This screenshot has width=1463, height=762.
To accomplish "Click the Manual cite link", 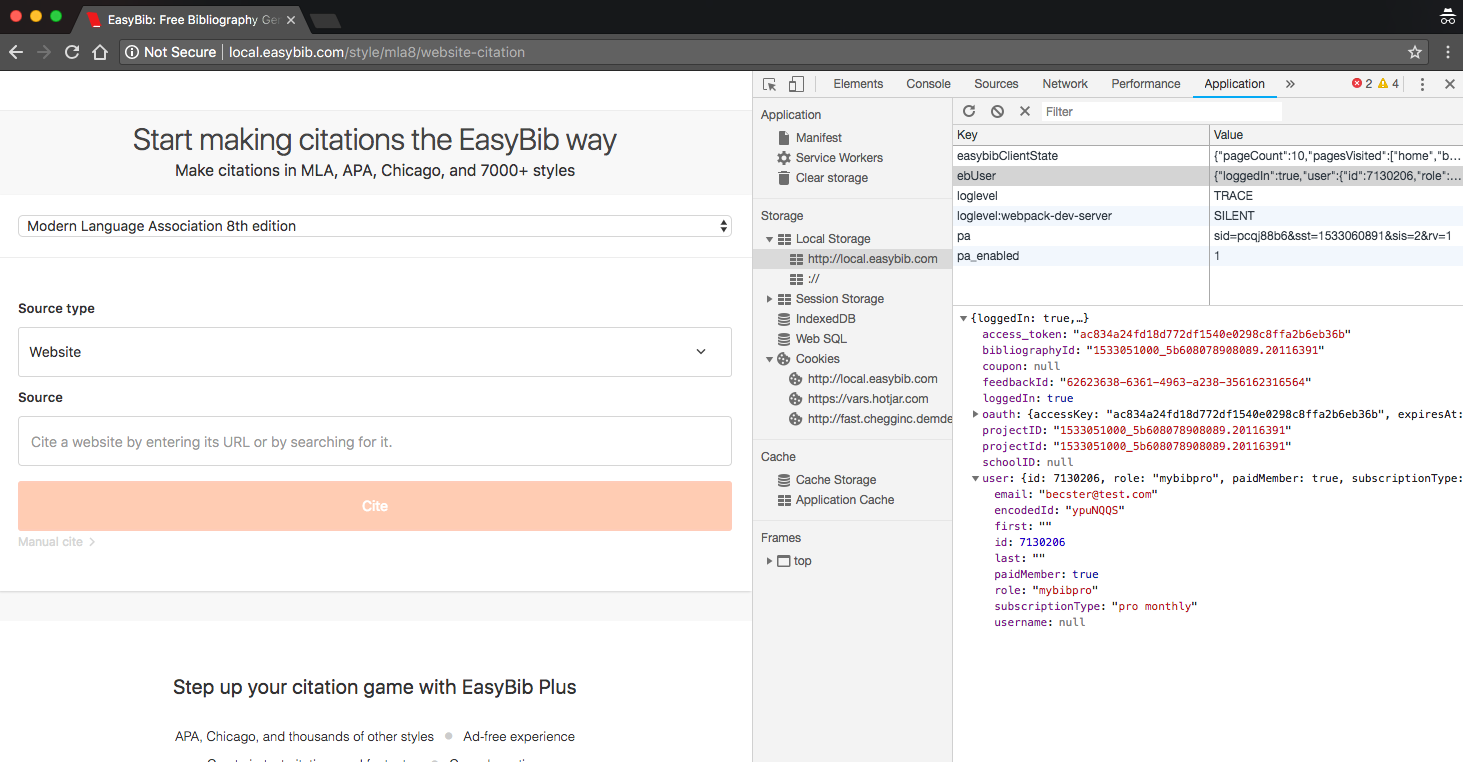I will click(56, 542).
